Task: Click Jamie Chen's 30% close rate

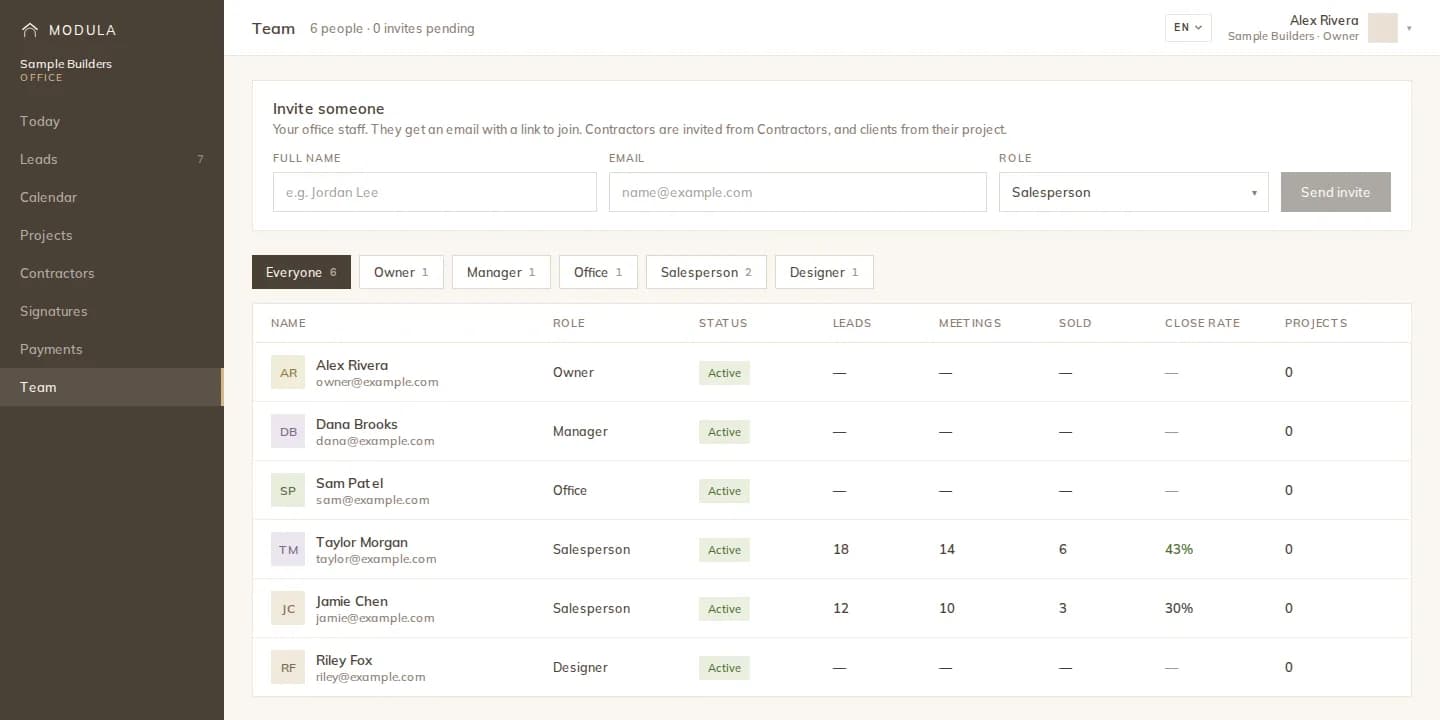Action: point(1179,608)
